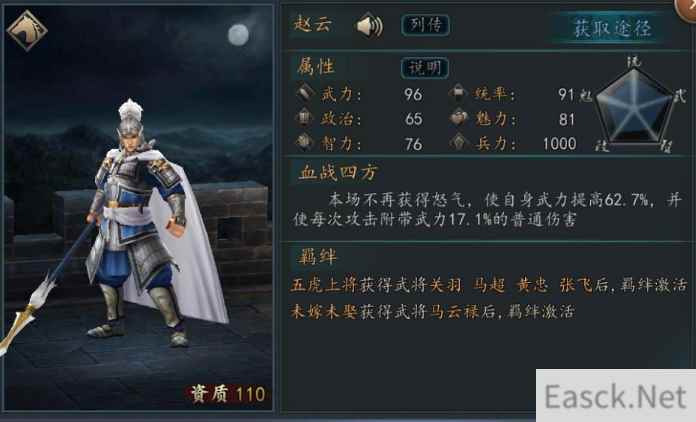Select the 五虎上将 bond entry

click(324, 285)
